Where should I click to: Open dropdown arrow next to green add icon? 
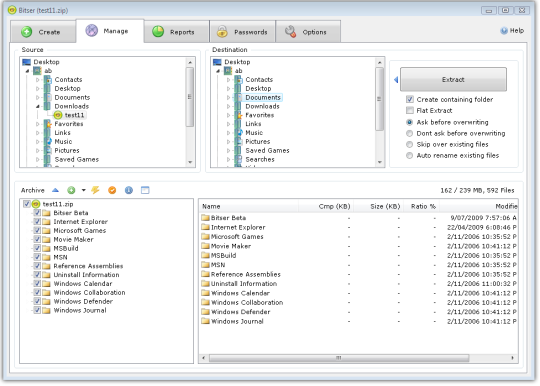pos(83,190)
